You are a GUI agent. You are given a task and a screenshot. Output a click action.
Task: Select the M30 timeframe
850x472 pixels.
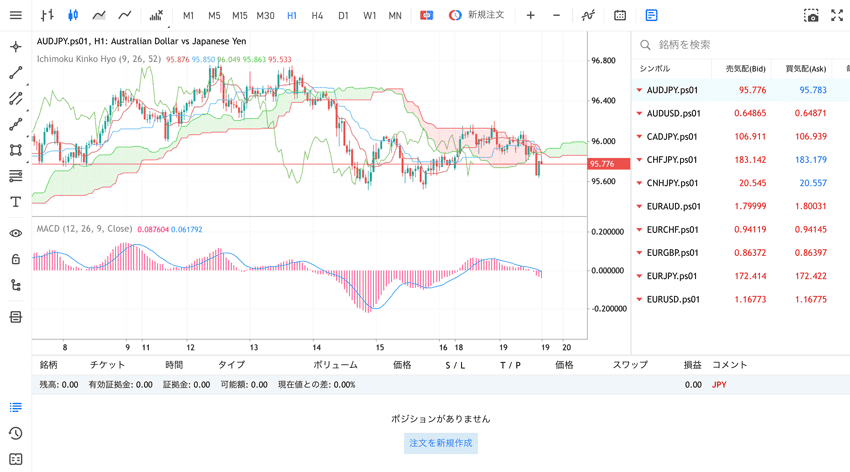(266, 16)
